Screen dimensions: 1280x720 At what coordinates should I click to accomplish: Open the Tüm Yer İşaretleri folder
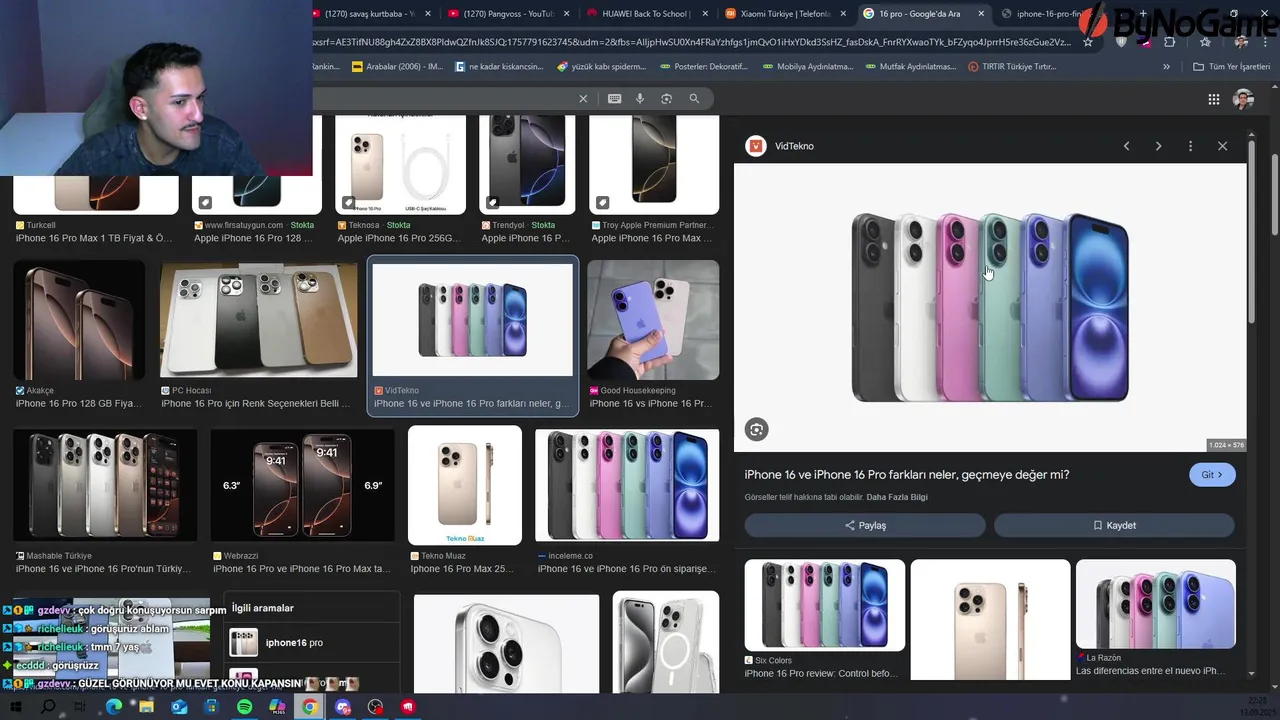[1231, 67]
